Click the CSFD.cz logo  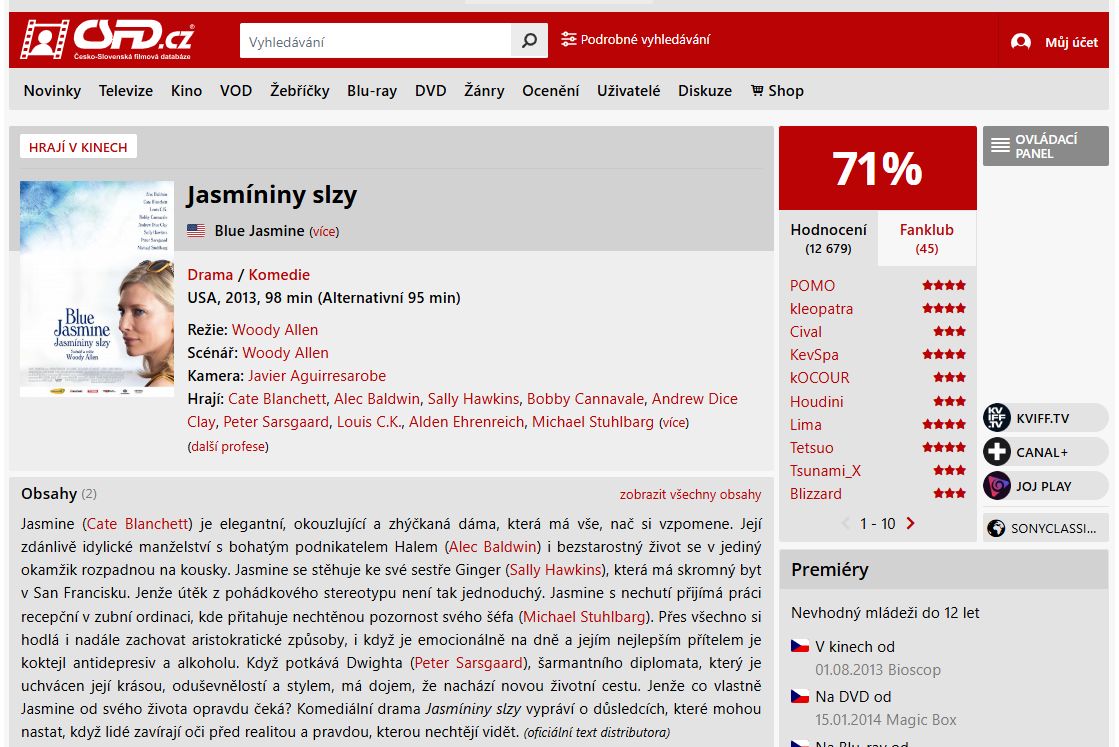click(x=107, y=39)
